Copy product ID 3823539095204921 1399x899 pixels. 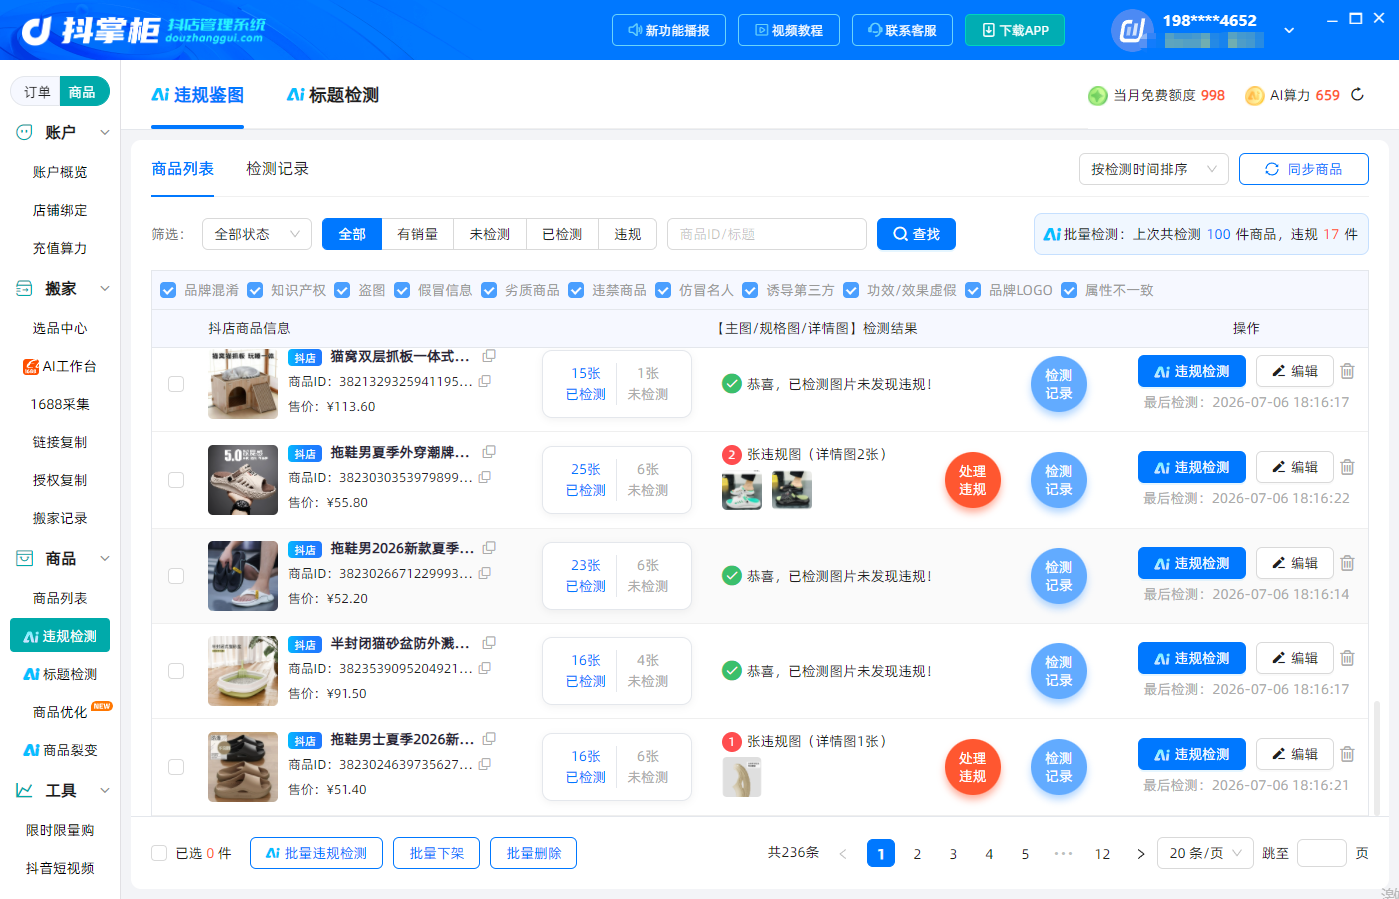pos(485,668)
